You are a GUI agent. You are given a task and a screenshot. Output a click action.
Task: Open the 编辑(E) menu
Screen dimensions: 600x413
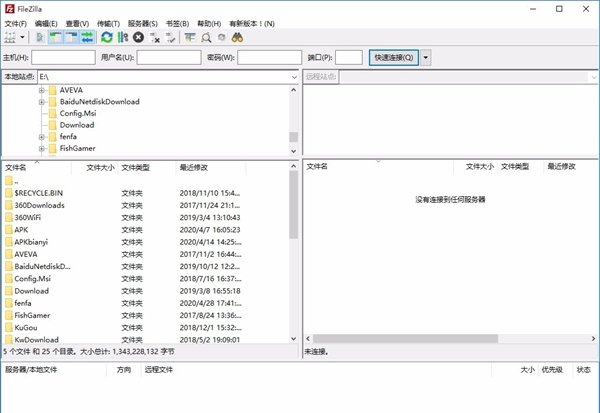pos(46,24)
